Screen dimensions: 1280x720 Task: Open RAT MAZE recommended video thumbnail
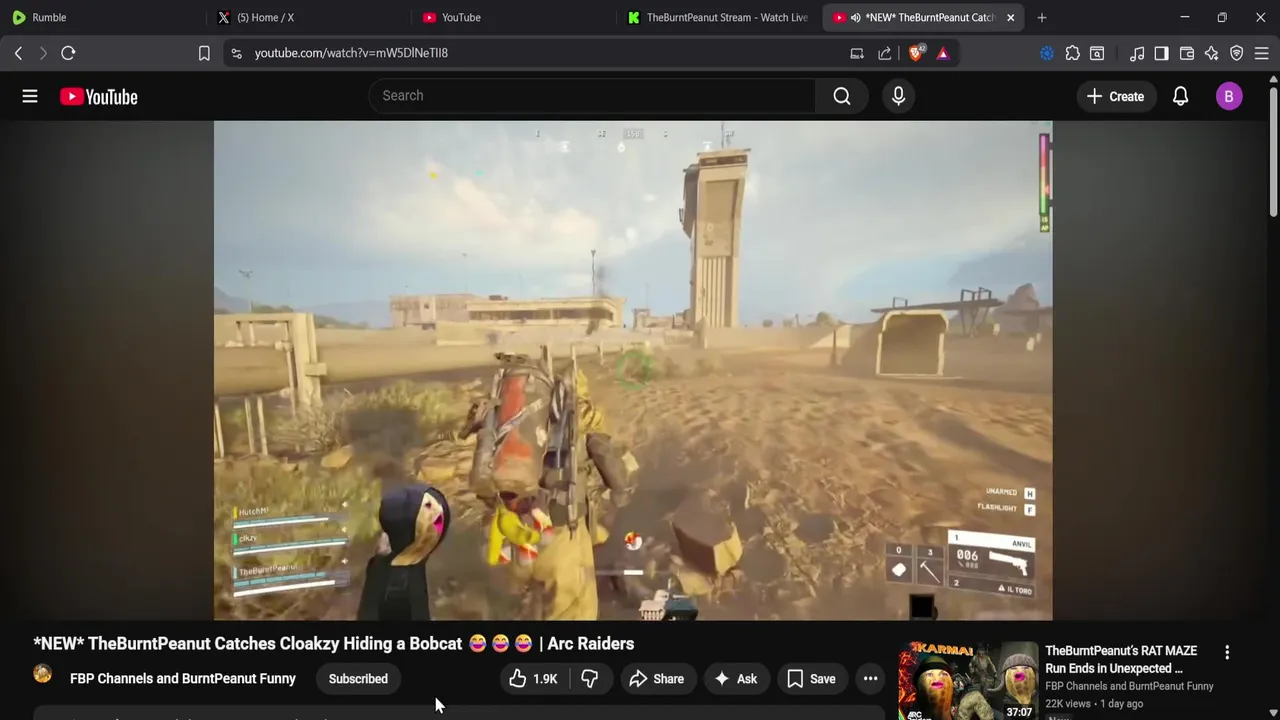tap(968, 681)
